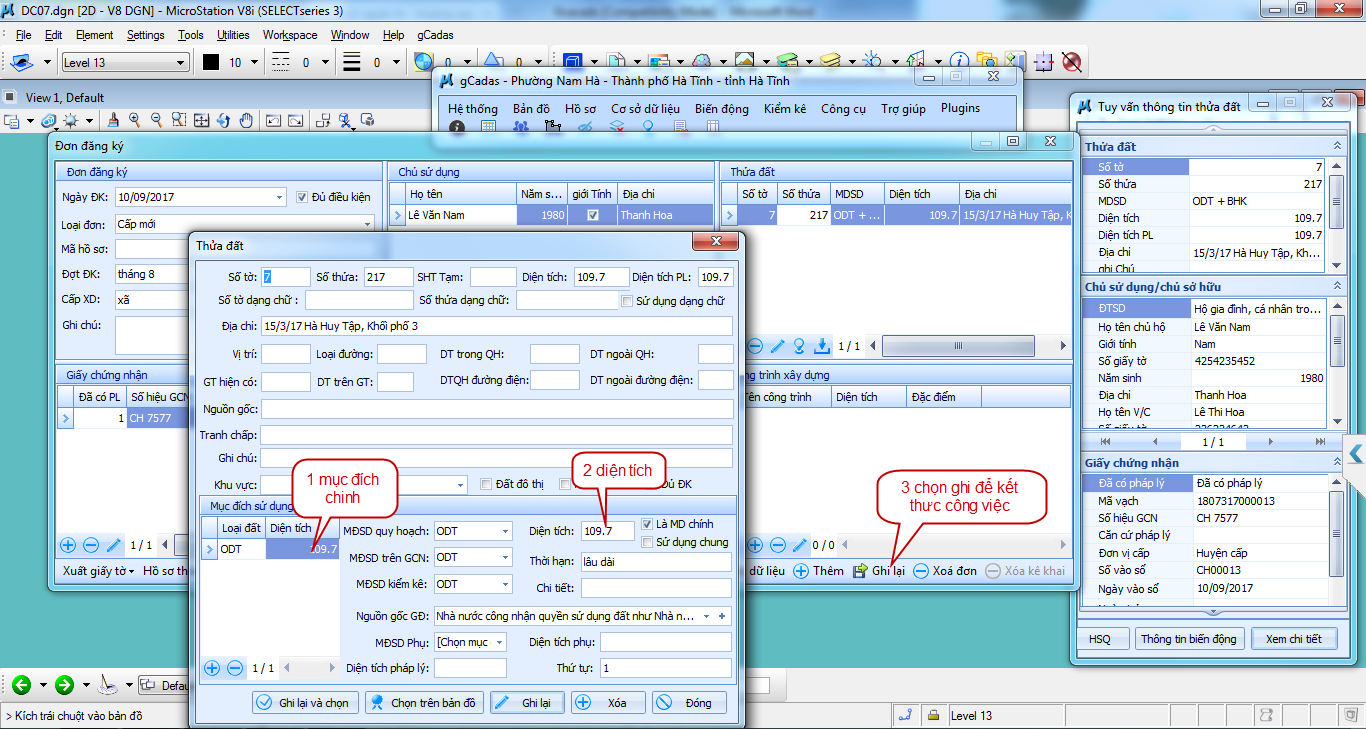
Task: Enable the Sử dụng chung checkbox
Action: tap(647, 542)
